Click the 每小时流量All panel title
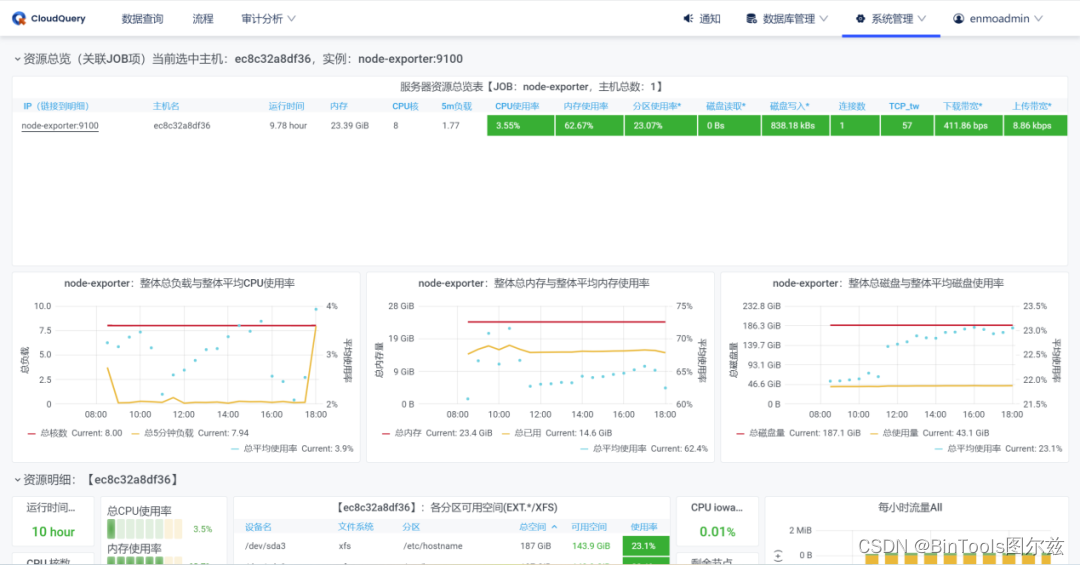This screenshot has height=565, width=1080. point(909,508)
